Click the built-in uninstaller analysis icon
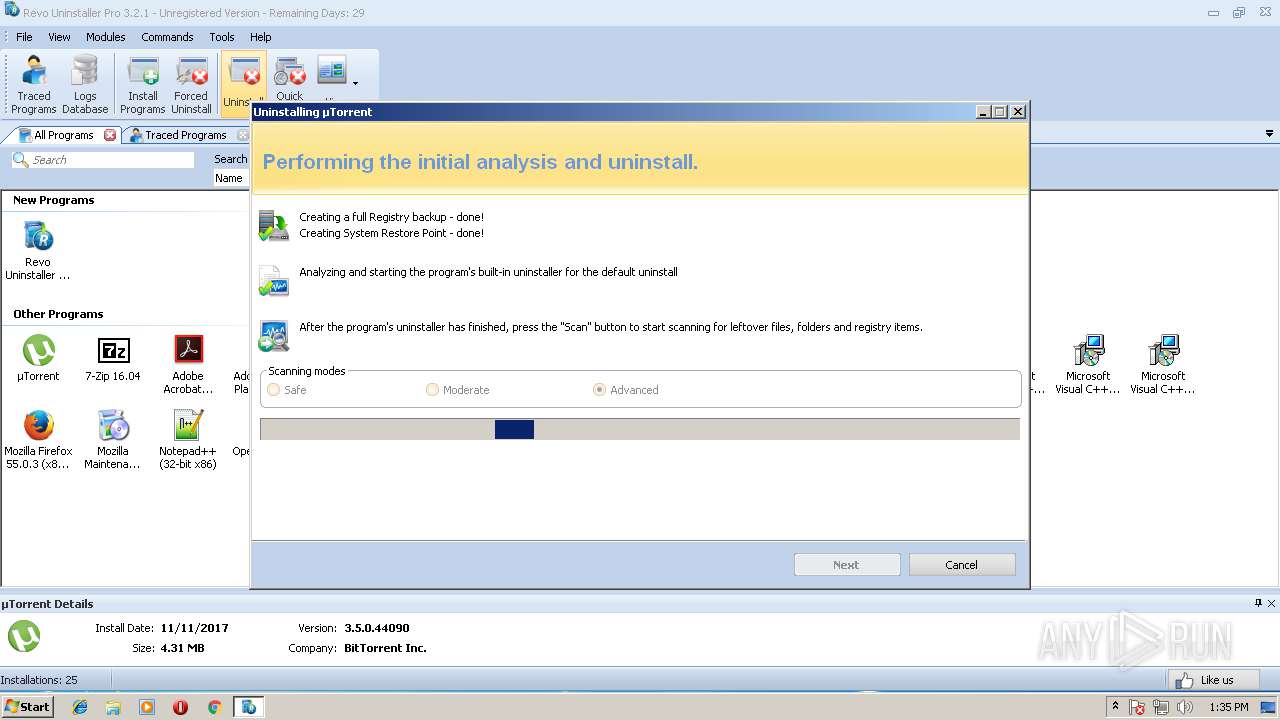The height and width of the screenshot is (720, 1280). coord(273,281)
